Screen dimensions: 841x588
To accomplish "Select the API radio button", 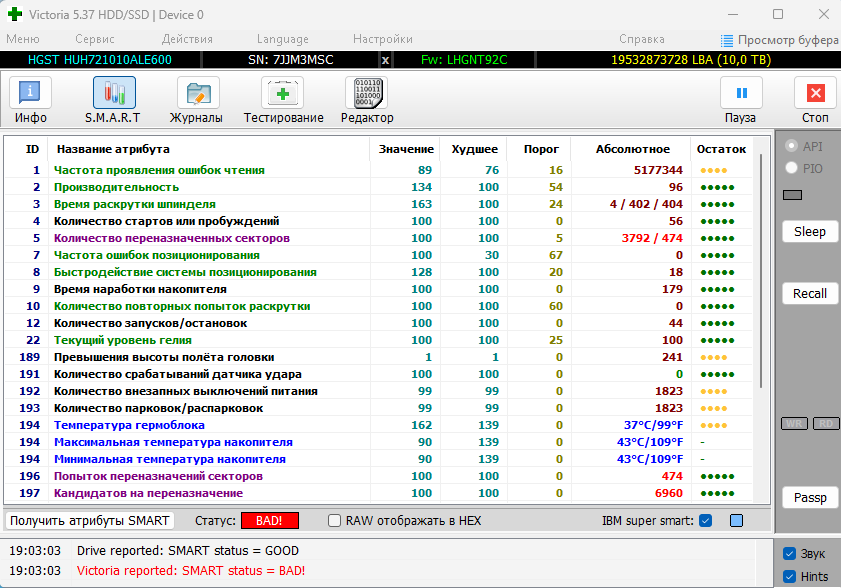I will click(x=791, y=146).
